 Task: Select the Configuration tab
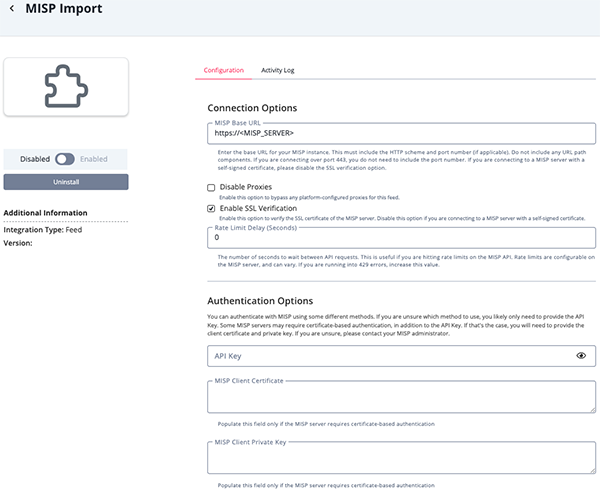(223, 70)
